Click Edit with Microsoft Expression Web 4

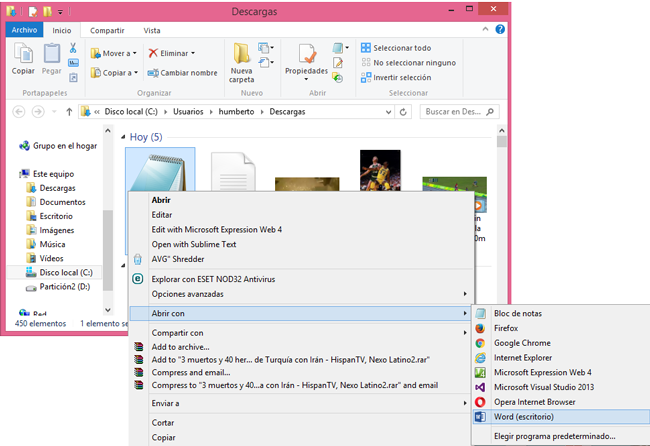301,230
